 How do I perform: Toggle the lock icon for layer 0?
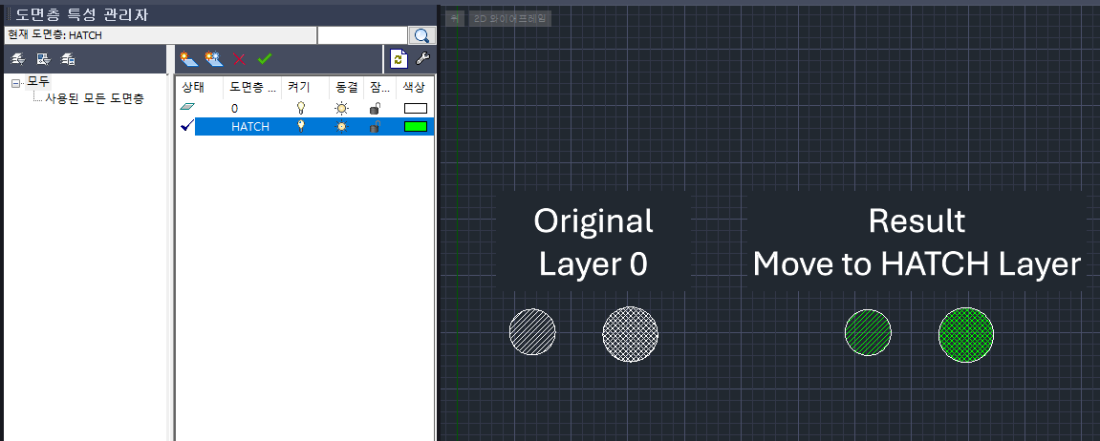[x=375, y=108]
